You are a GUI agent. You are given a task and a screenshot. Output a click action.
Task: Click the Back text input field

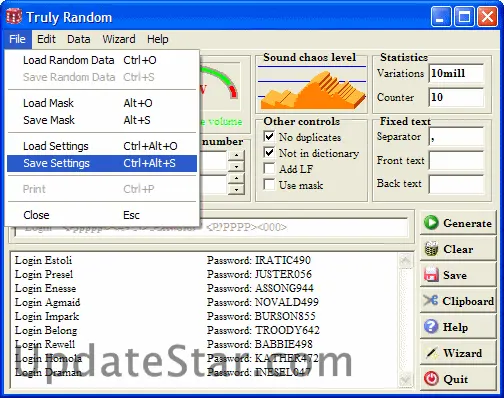point(456,184)
